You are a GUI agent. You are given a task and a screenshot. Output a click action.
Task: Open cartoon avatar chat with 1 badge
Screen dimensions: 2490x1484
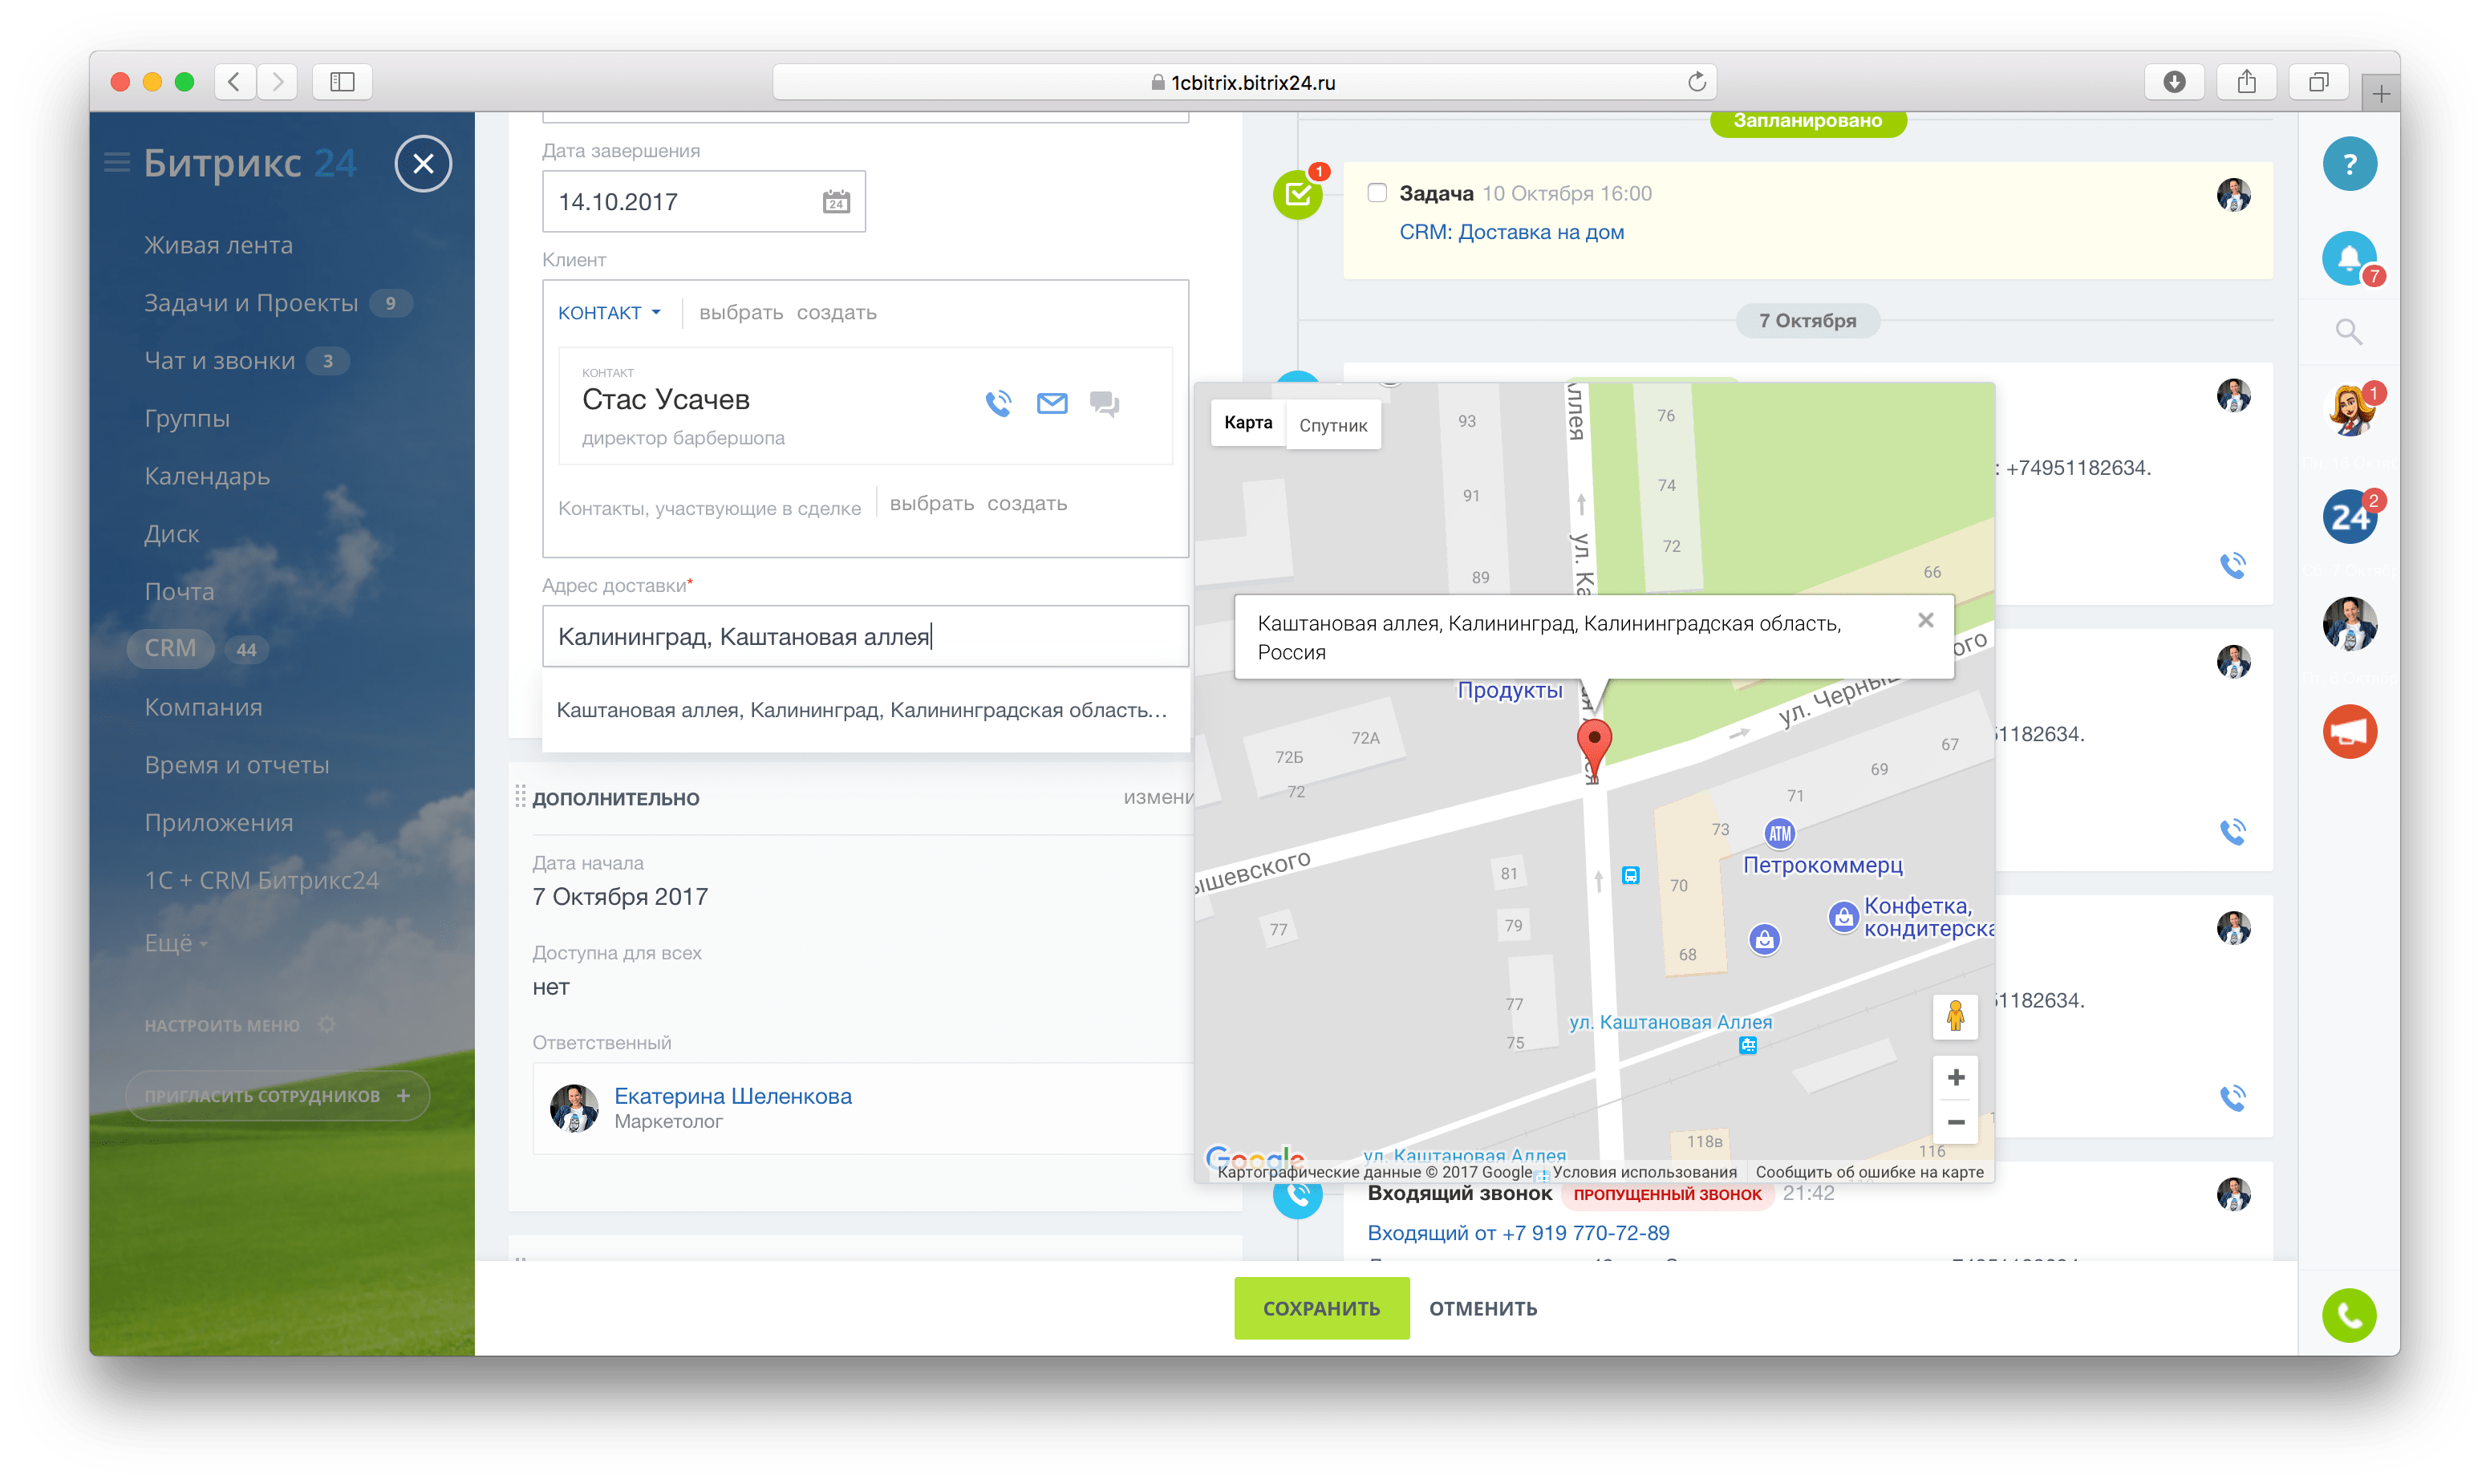[x=2349, y=409]
